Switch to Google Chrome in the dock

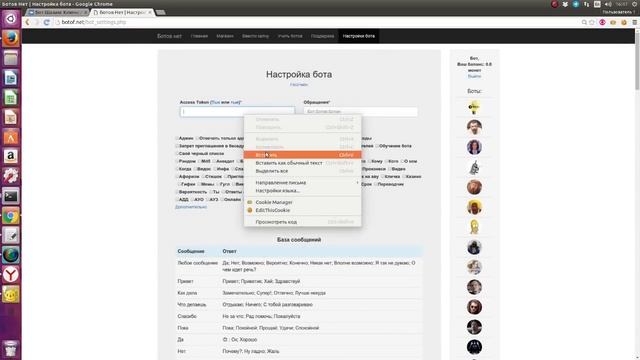coord(11,216)
